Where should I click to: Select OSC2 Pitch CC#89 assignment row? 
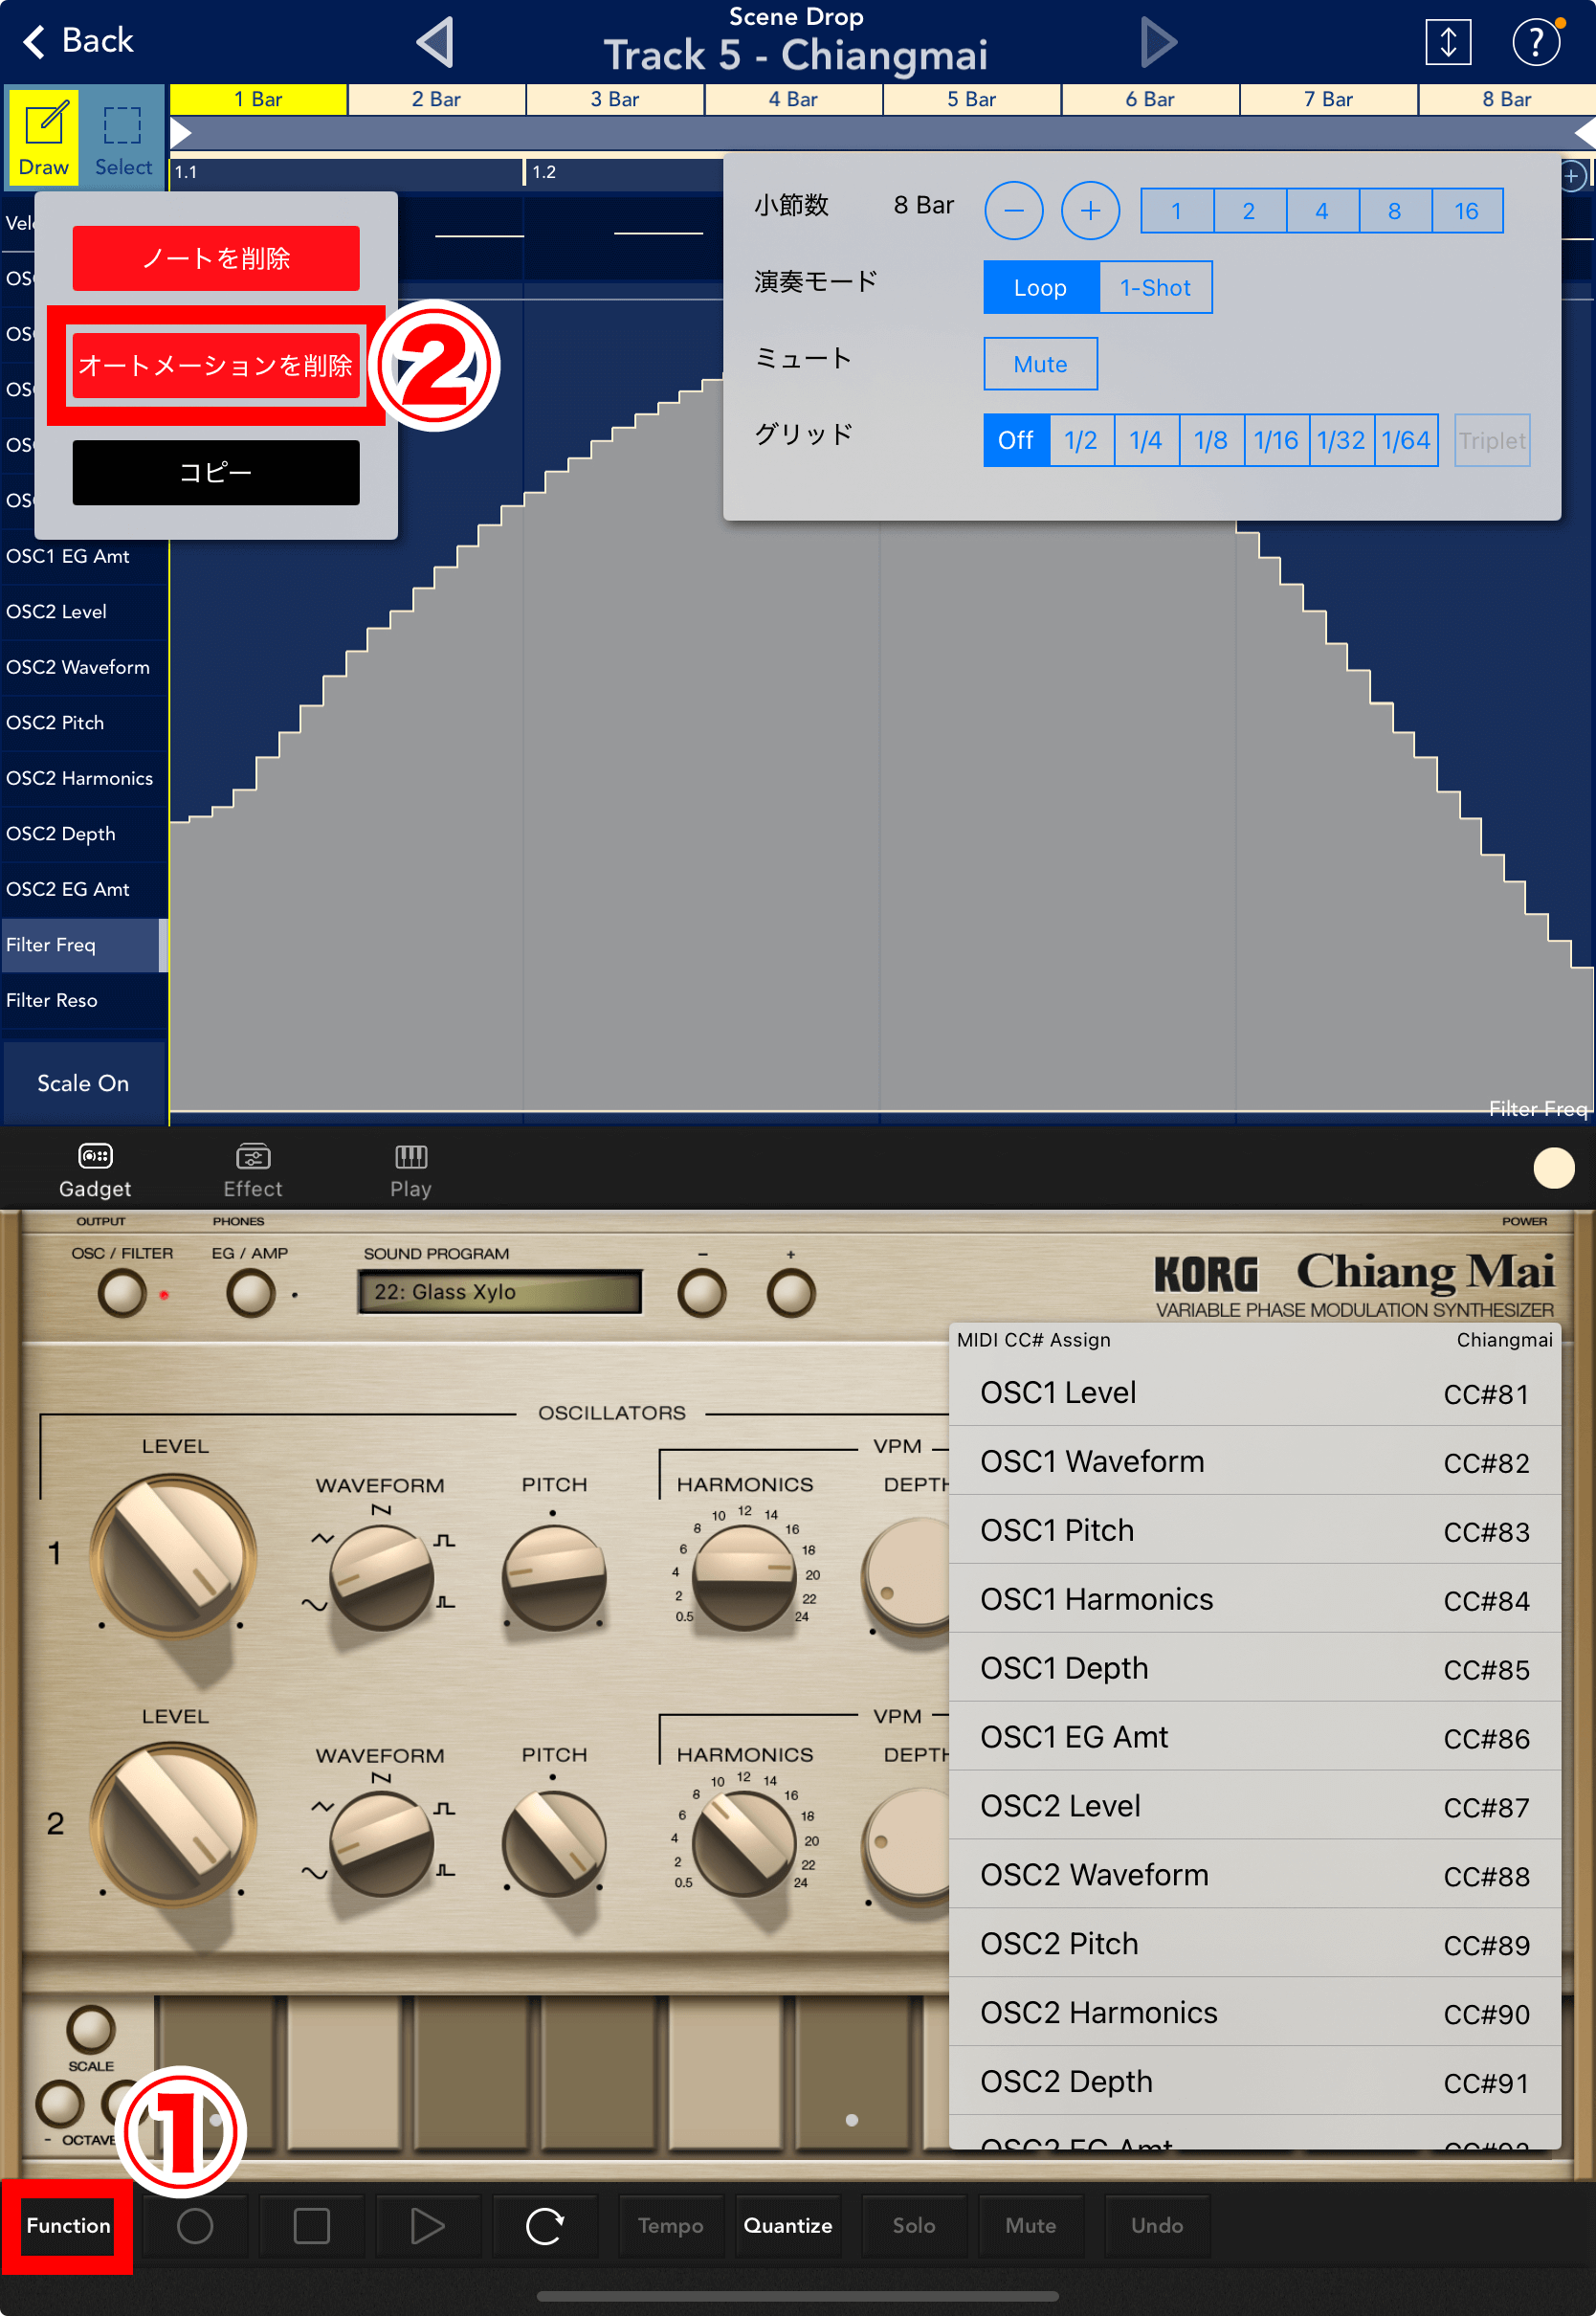(1255, 1943)
